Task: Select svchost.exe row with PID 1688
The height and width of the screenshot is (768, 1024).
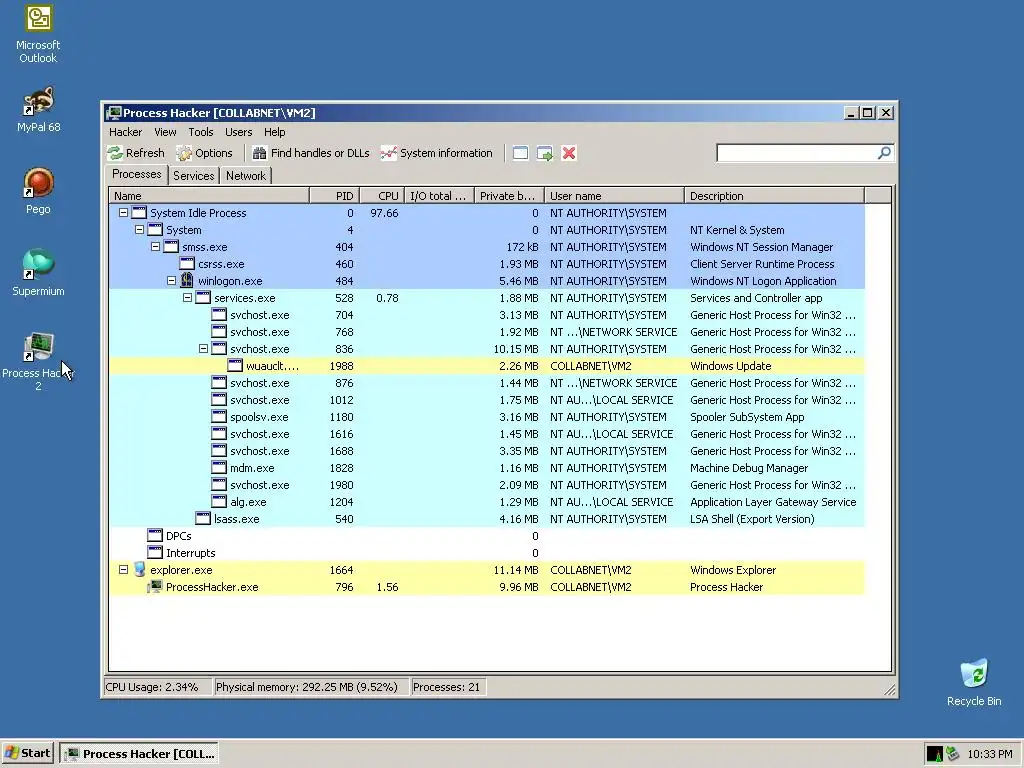Action: pyautogui.click(x=487, y=451)
